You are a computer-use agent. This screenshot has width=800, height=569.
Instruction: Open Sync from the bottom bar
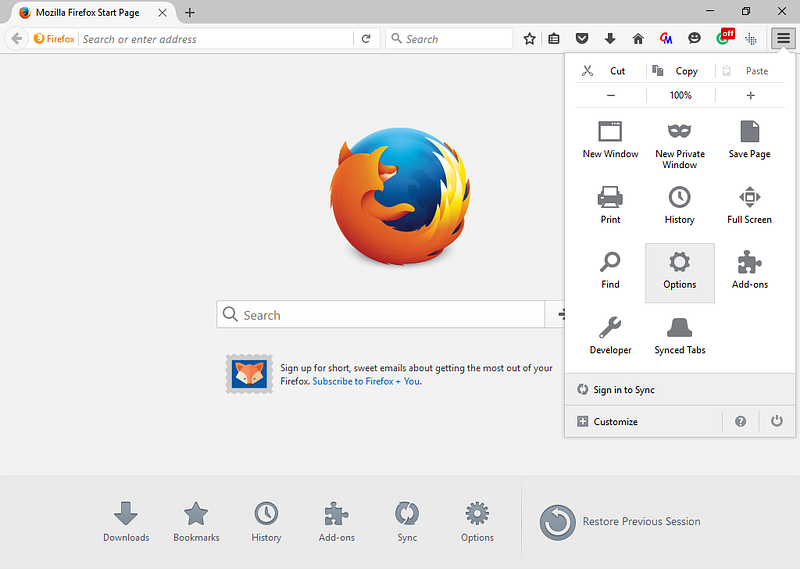point(407,521)
